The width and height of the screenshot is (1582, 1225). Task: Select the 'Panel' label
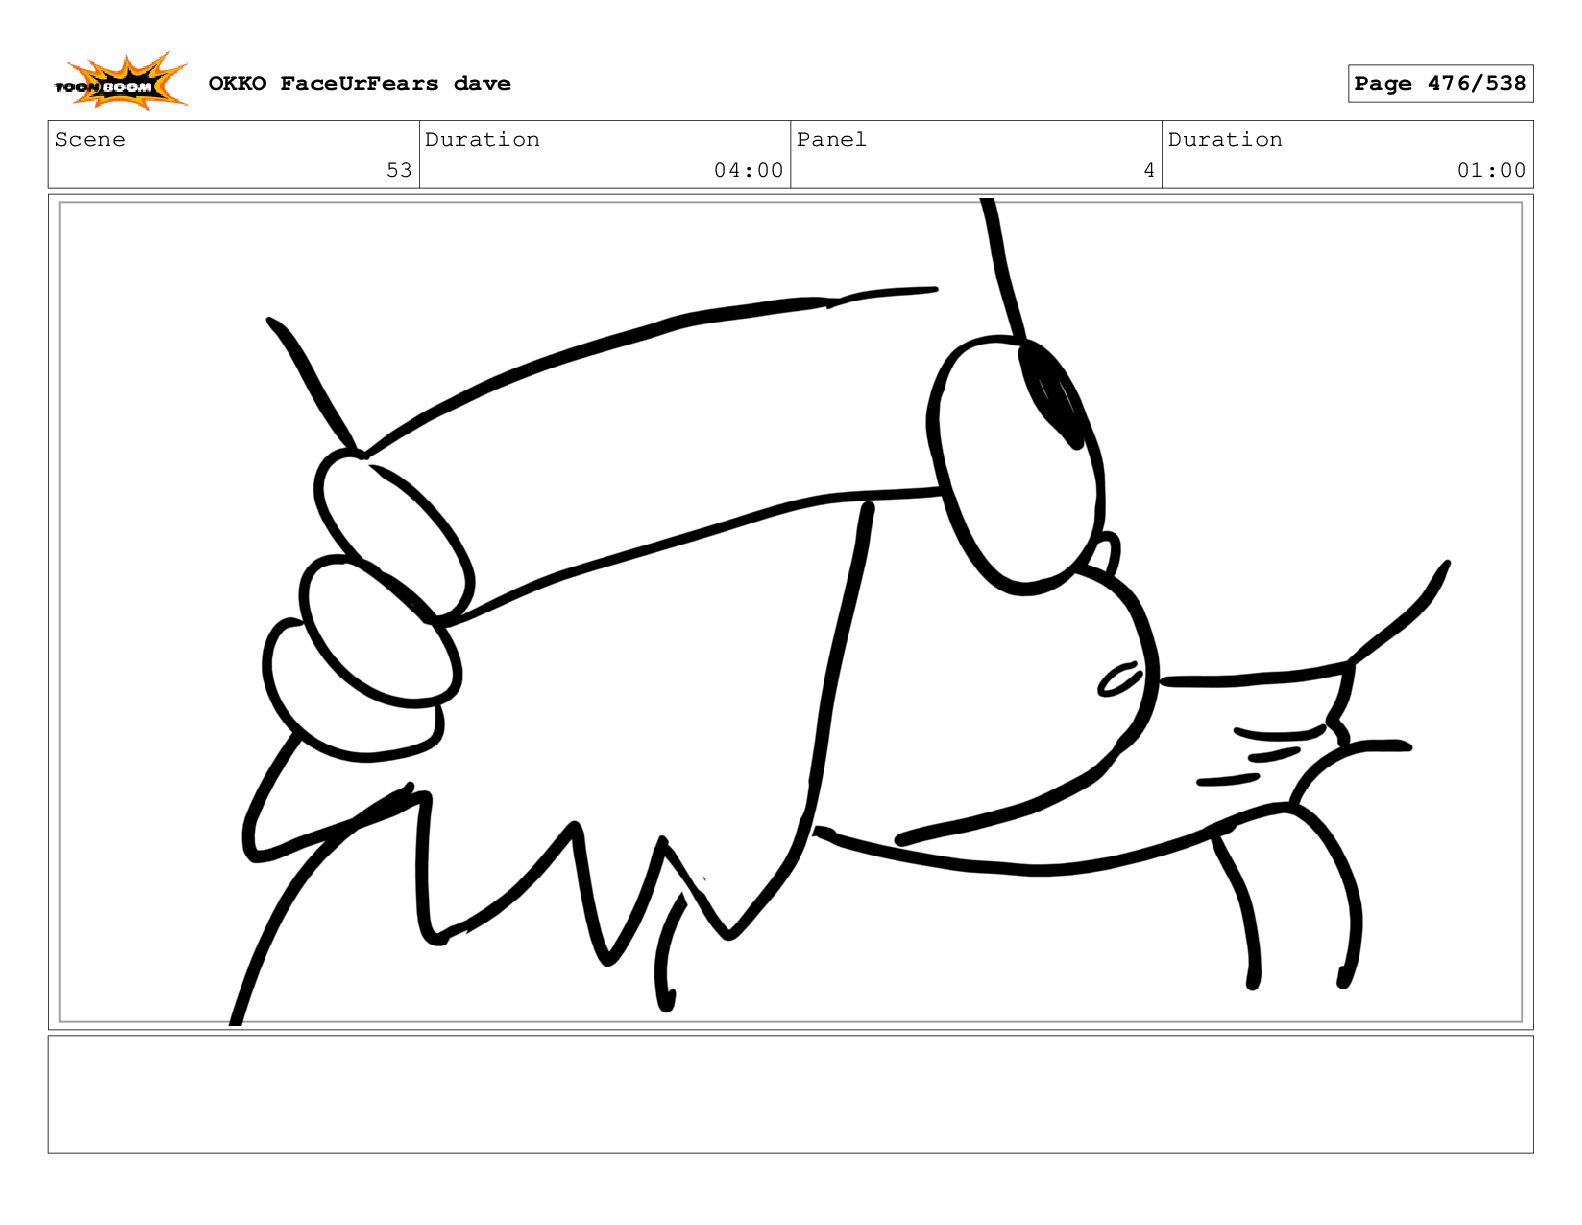(x=831, y=139)
